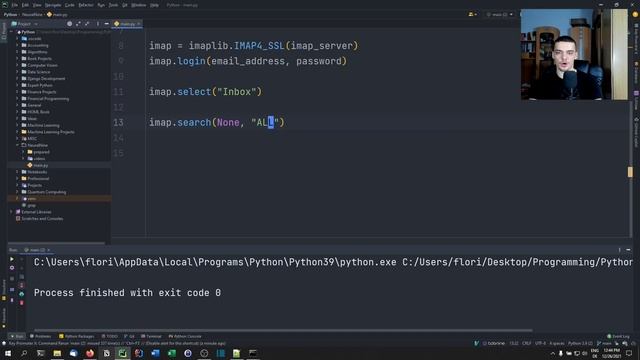Click yellow warning marker on editor stripe
Viewport: 640px width, 360px height.
630,172
